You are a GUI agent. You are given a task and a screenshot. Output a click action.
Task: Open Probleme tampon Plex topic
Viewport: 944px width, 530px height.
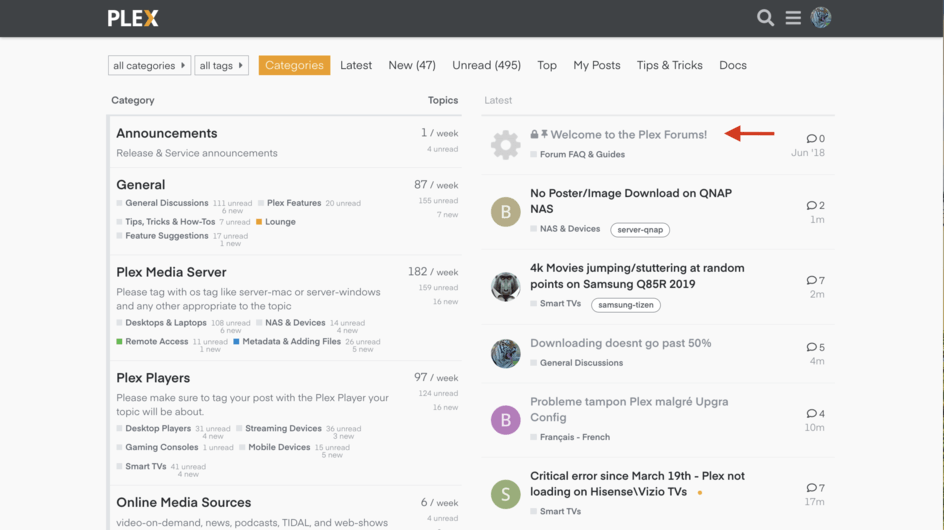[629, 409]
